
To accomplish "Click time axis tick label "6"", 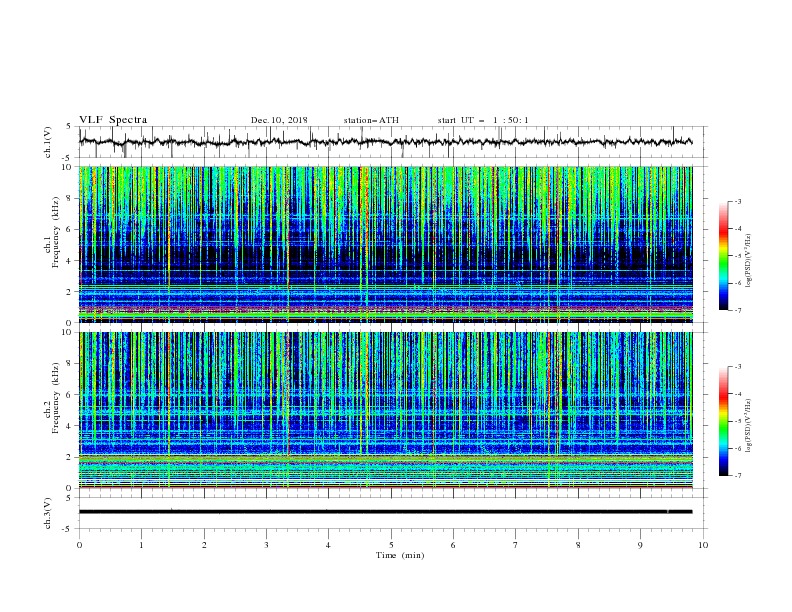I will tap(454, 545).
